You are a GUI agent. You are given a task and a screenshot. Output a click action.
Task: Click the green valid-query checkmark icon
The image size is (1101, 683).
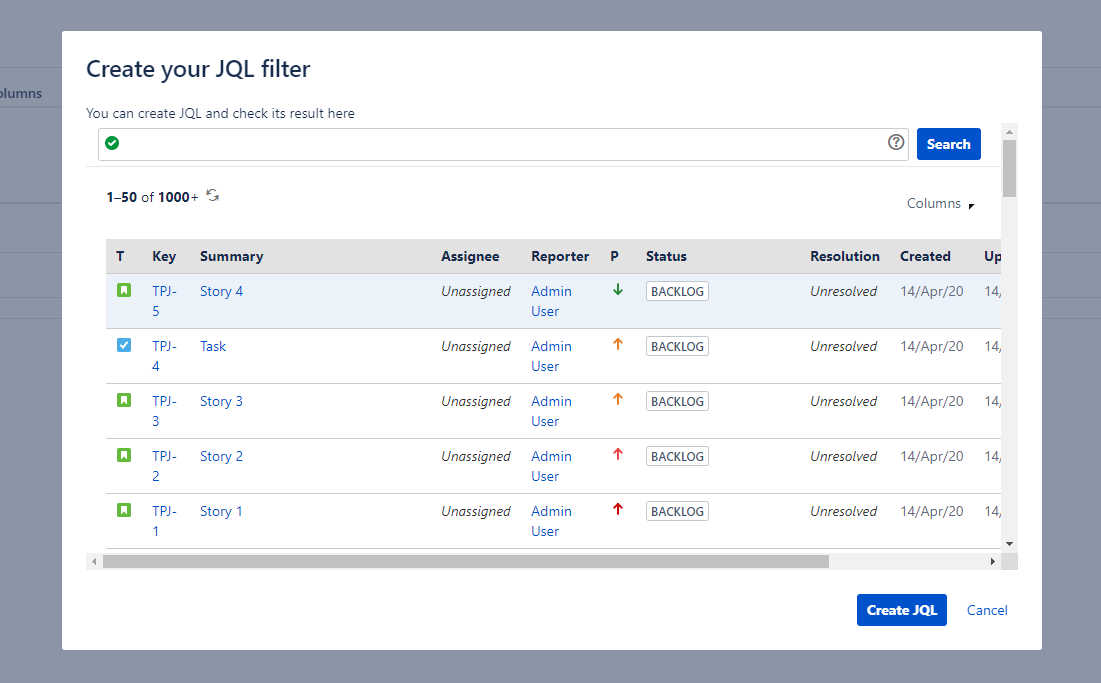tap(112, 144)
